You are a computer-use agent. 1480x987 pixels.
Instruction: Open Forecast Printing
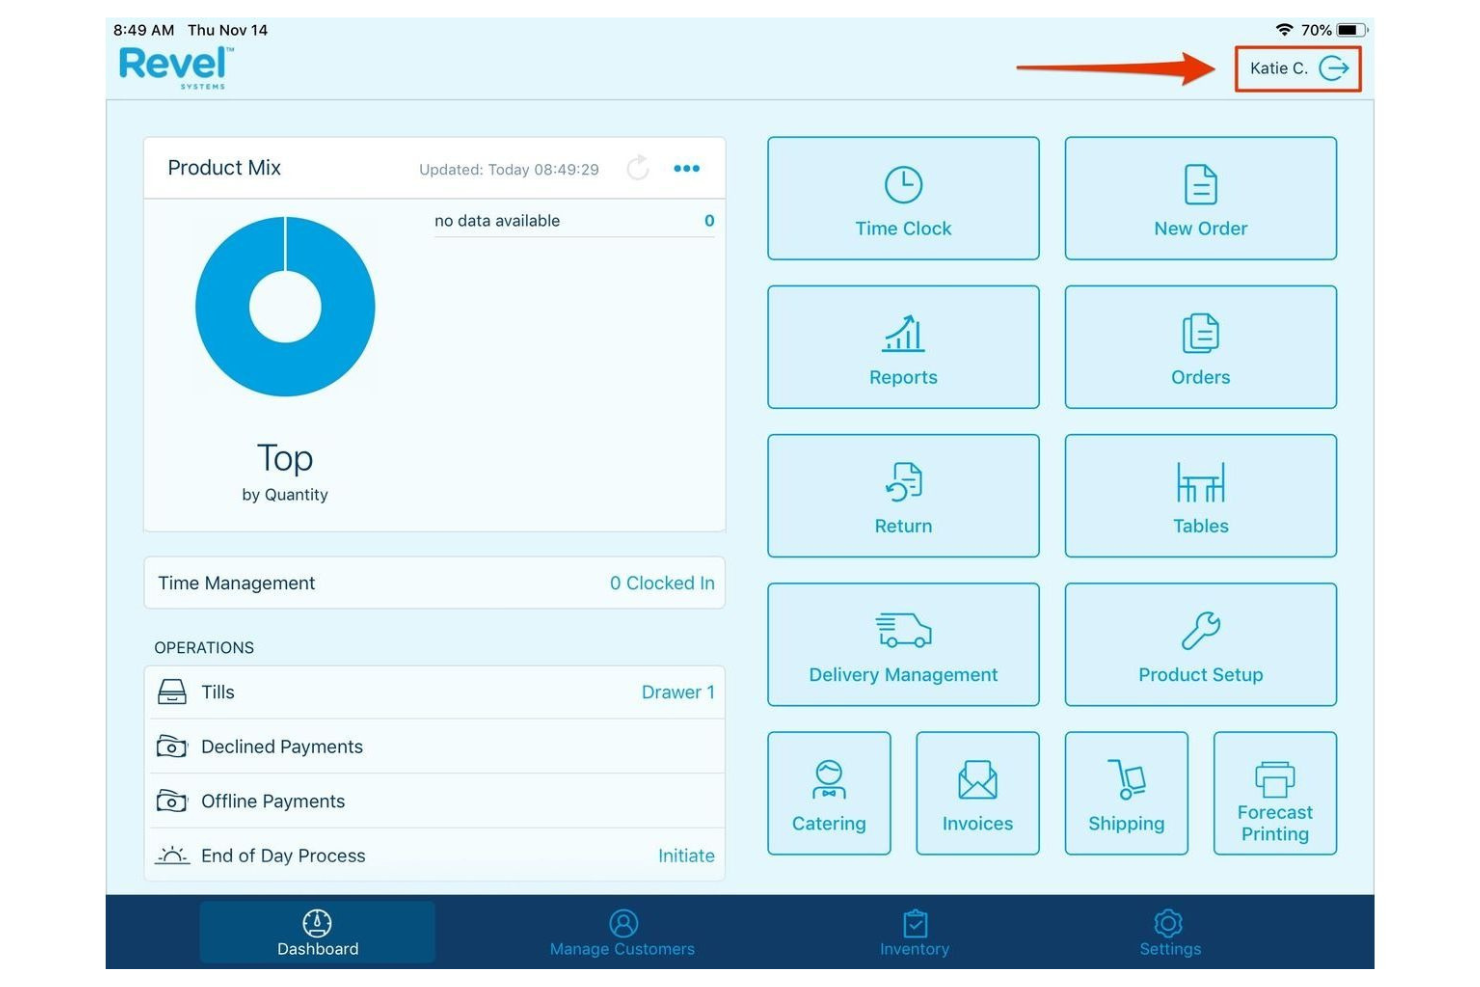tap(1275, 793)
